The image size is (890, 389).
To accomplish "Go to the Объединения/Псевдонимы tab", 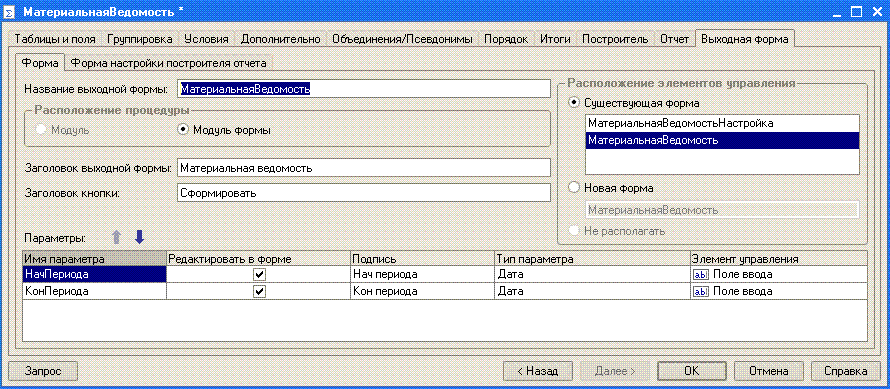I will [x=402, y=39].
